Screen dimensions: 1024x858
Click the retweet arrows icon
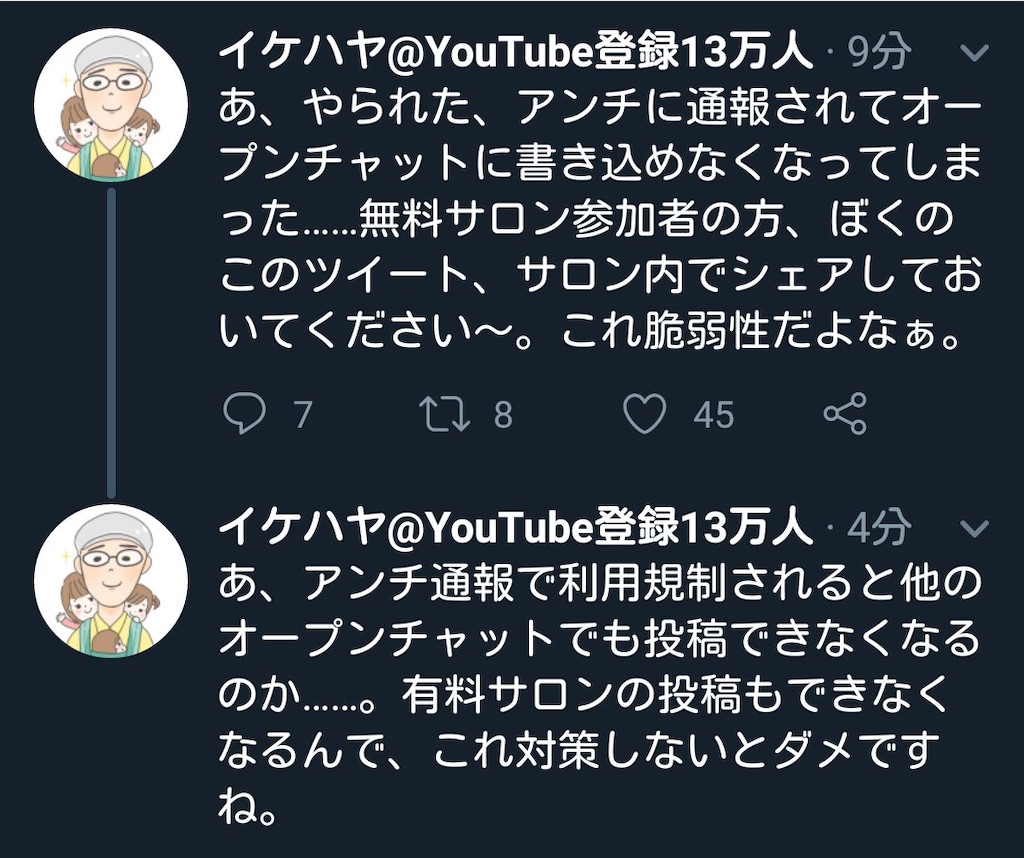click(x=444, y=414)
